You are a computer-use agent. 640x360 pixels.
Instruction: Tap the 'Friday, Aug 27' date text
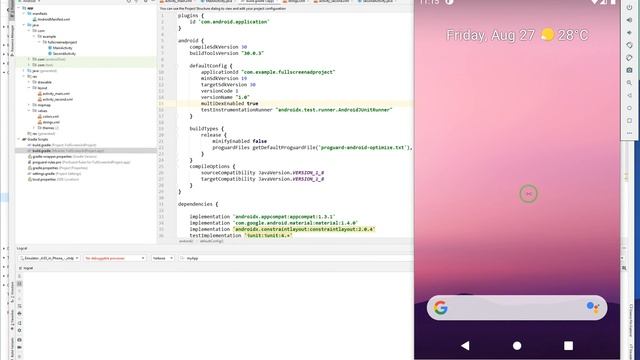pos(490,35)
